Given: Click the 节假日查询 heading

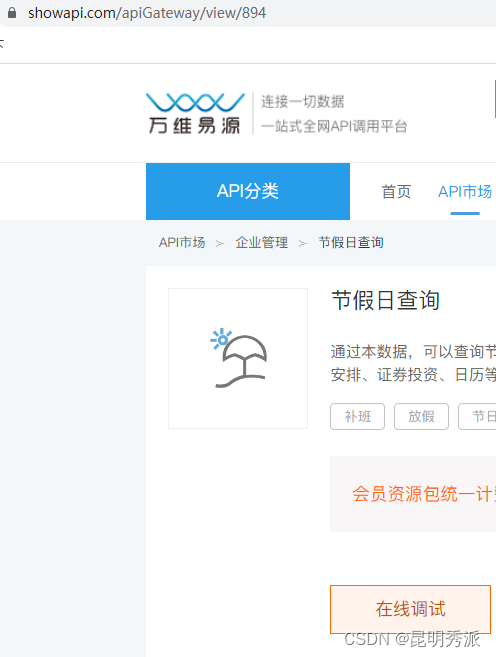Looking at the screenshot, I should tap(385, 300).
